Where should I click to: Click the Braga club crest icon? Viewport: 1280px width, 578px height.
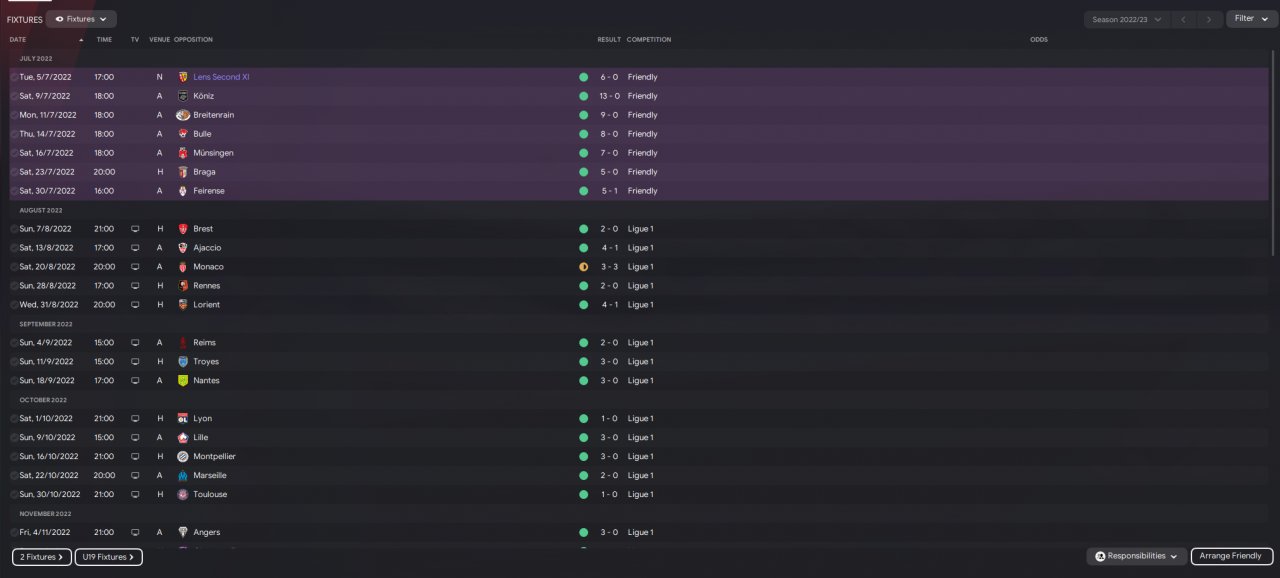click(x=183, y=172)
